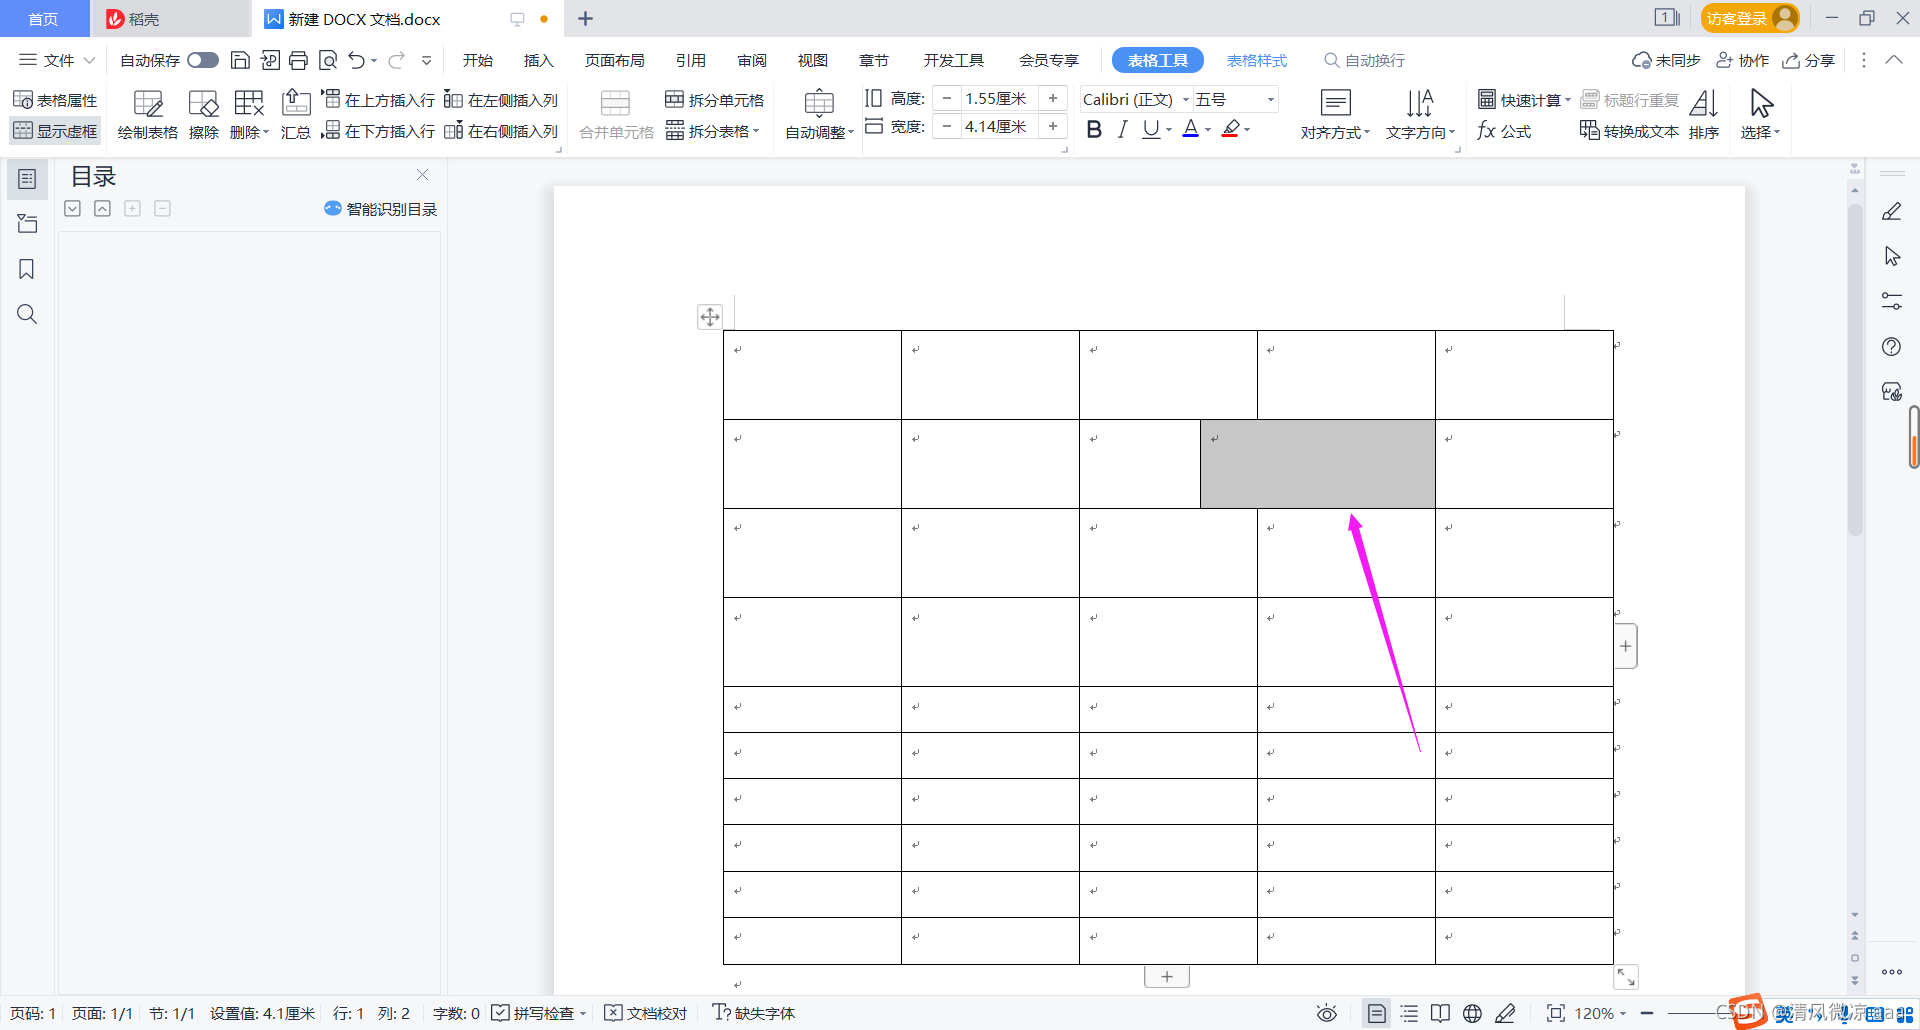Click the underline U icon
The image size is (1920, 1030).
(1151, 129)
